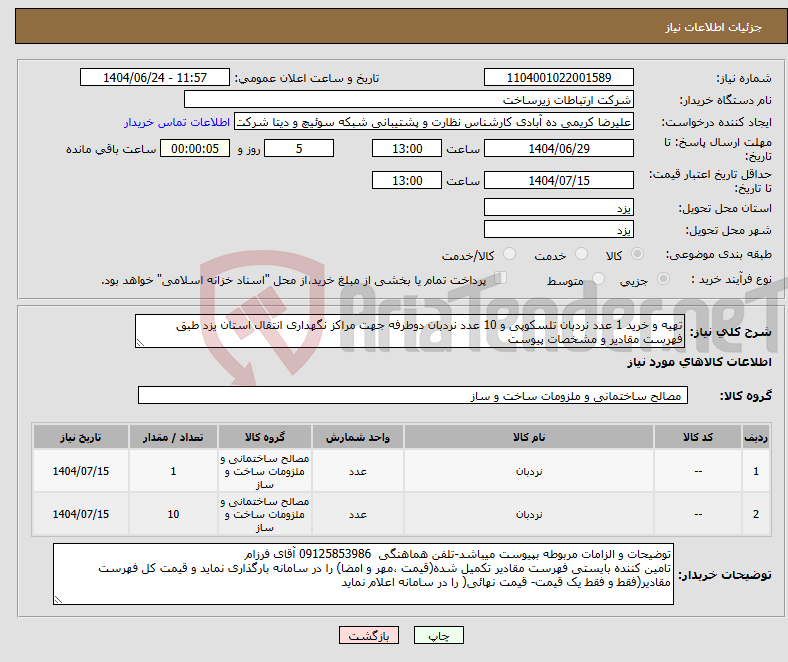788x662 pixels.
Task: Click the delivery city field یزد
Action: point(558,229)
